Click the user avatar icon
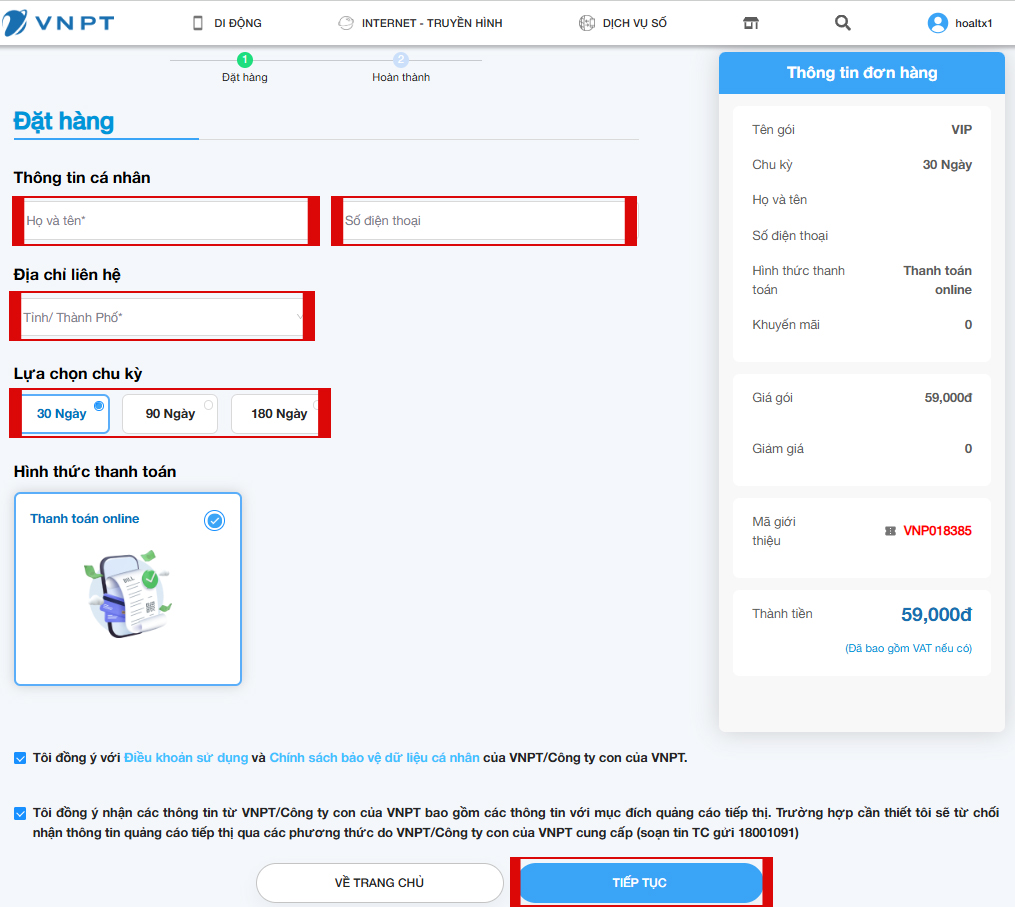This screenshot has width=1015, height=907. point(937,23)
